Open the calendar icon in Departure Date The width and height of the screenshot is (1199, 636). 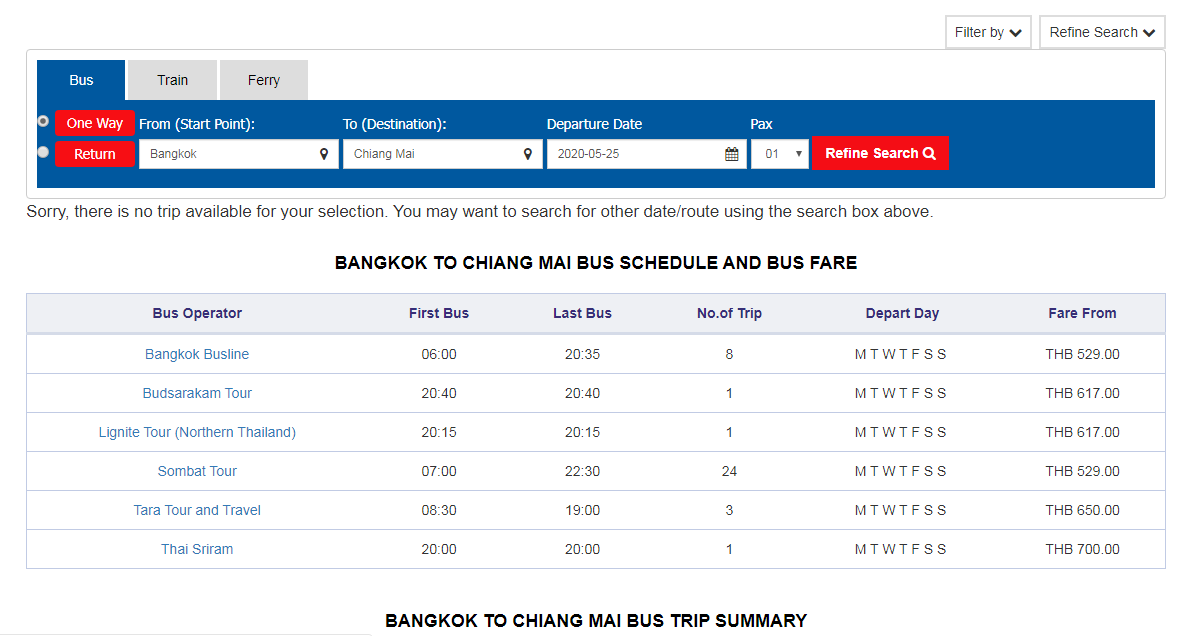click(x=732, y=154)
